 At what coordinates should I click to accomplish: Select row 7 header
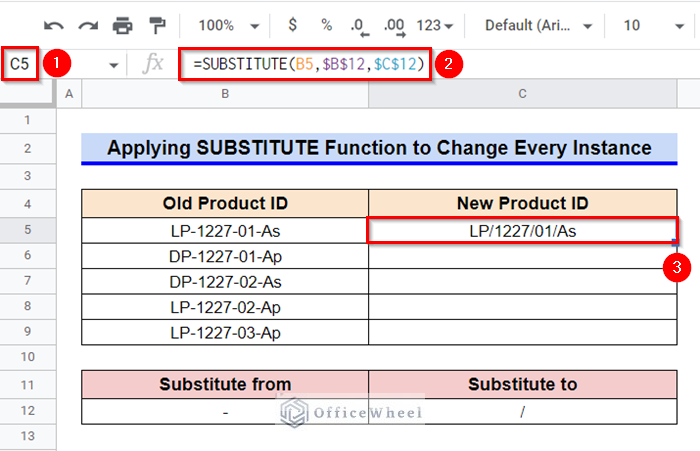(x=28, y=281)
